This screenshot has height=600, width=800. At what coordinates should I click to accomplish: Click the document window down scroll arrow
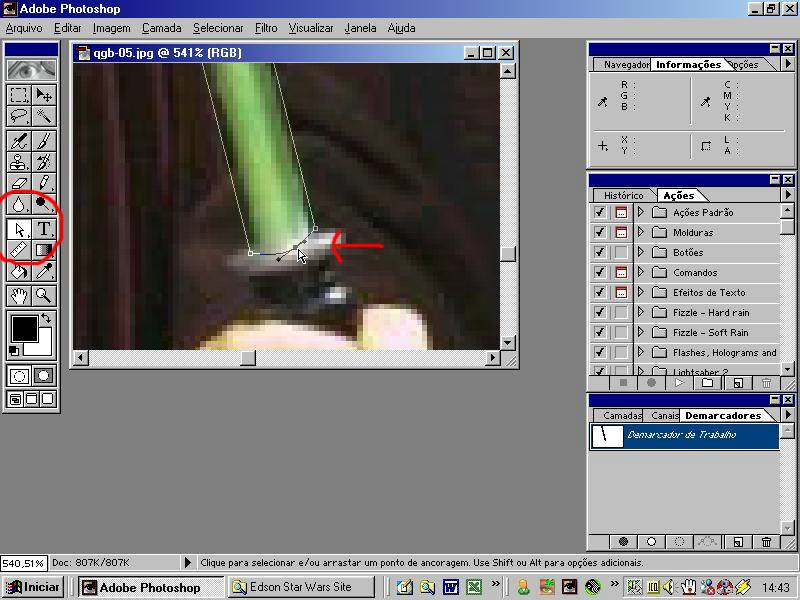508,342
